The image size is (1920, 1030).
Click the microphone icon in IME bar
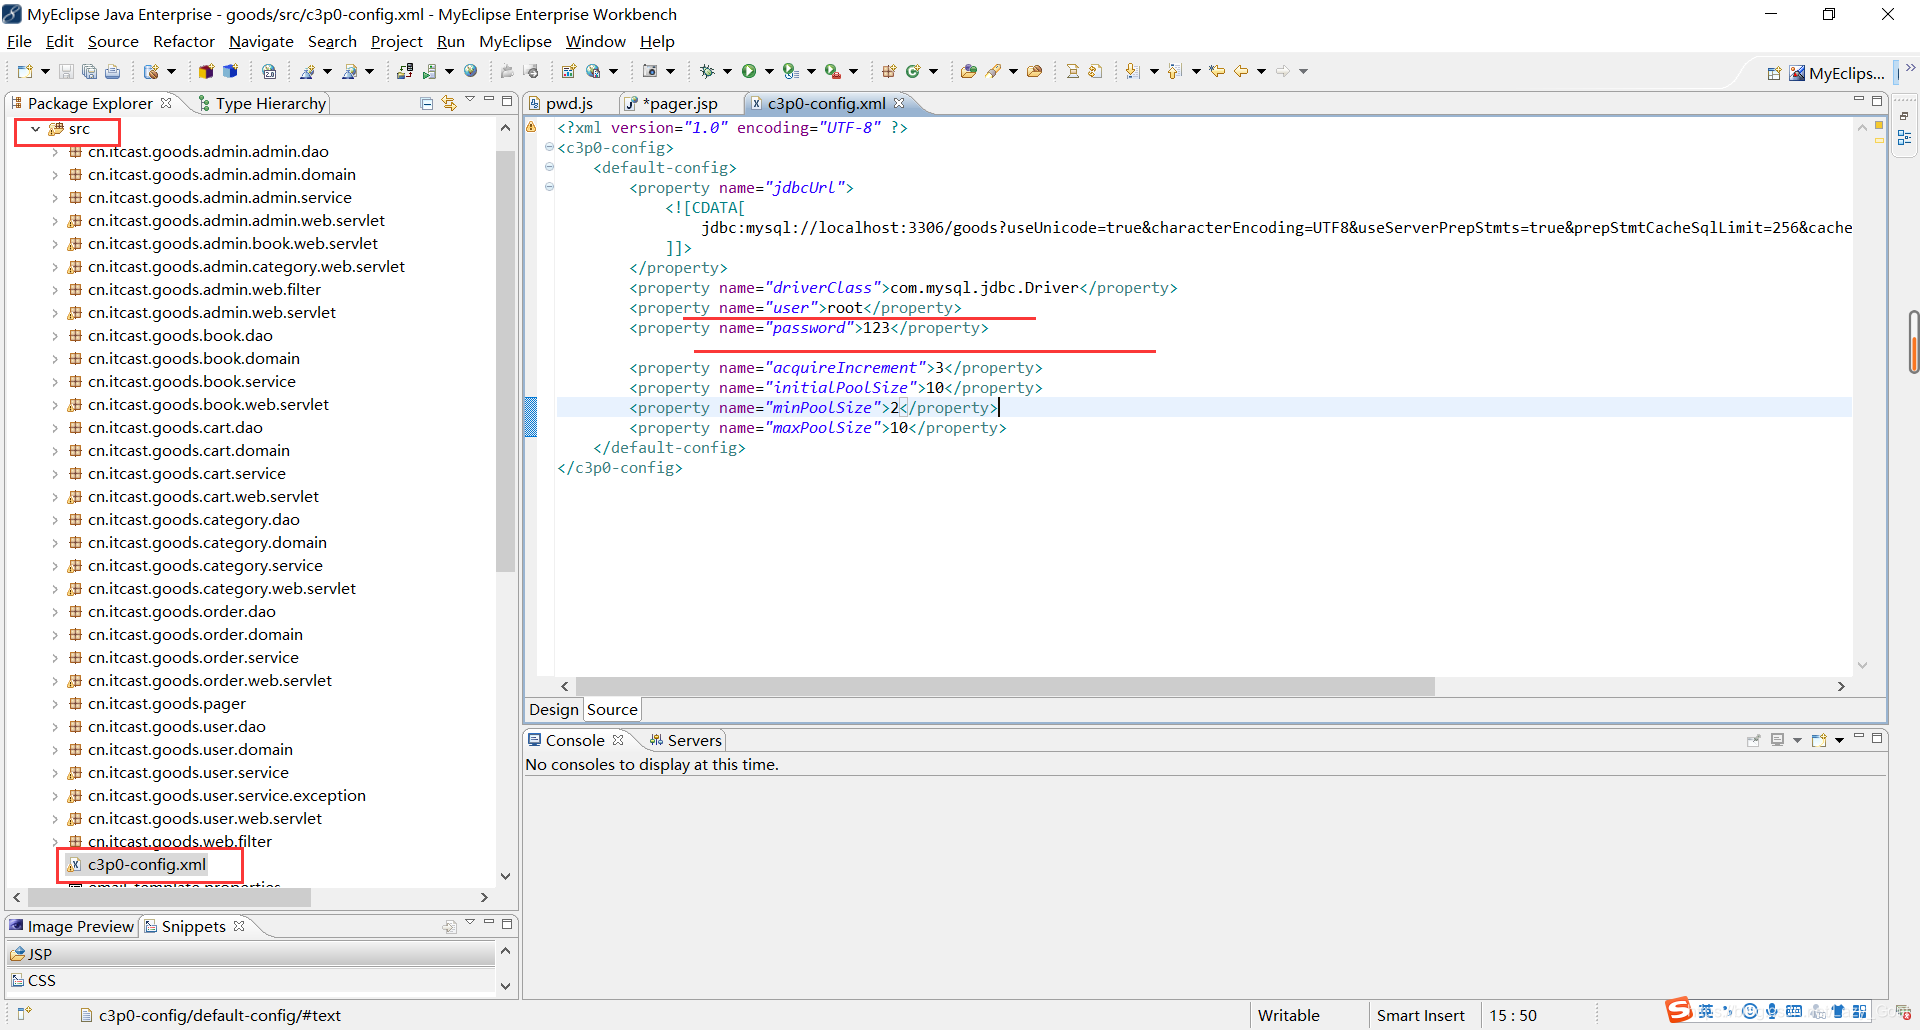tap(1771, 1011)
